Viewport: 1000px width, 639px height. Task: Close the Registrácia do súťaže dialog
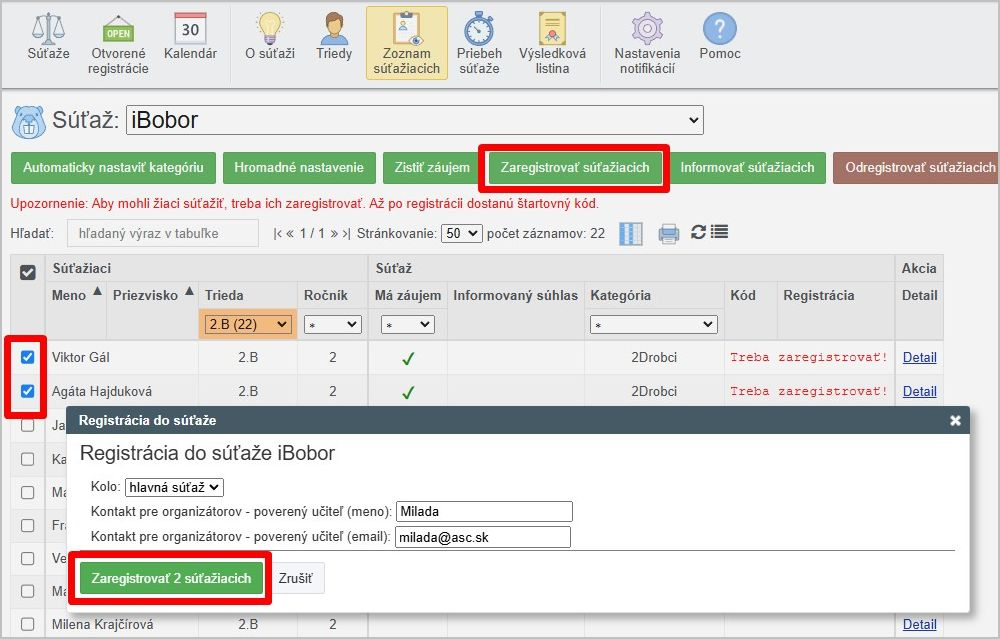[955, 421]
